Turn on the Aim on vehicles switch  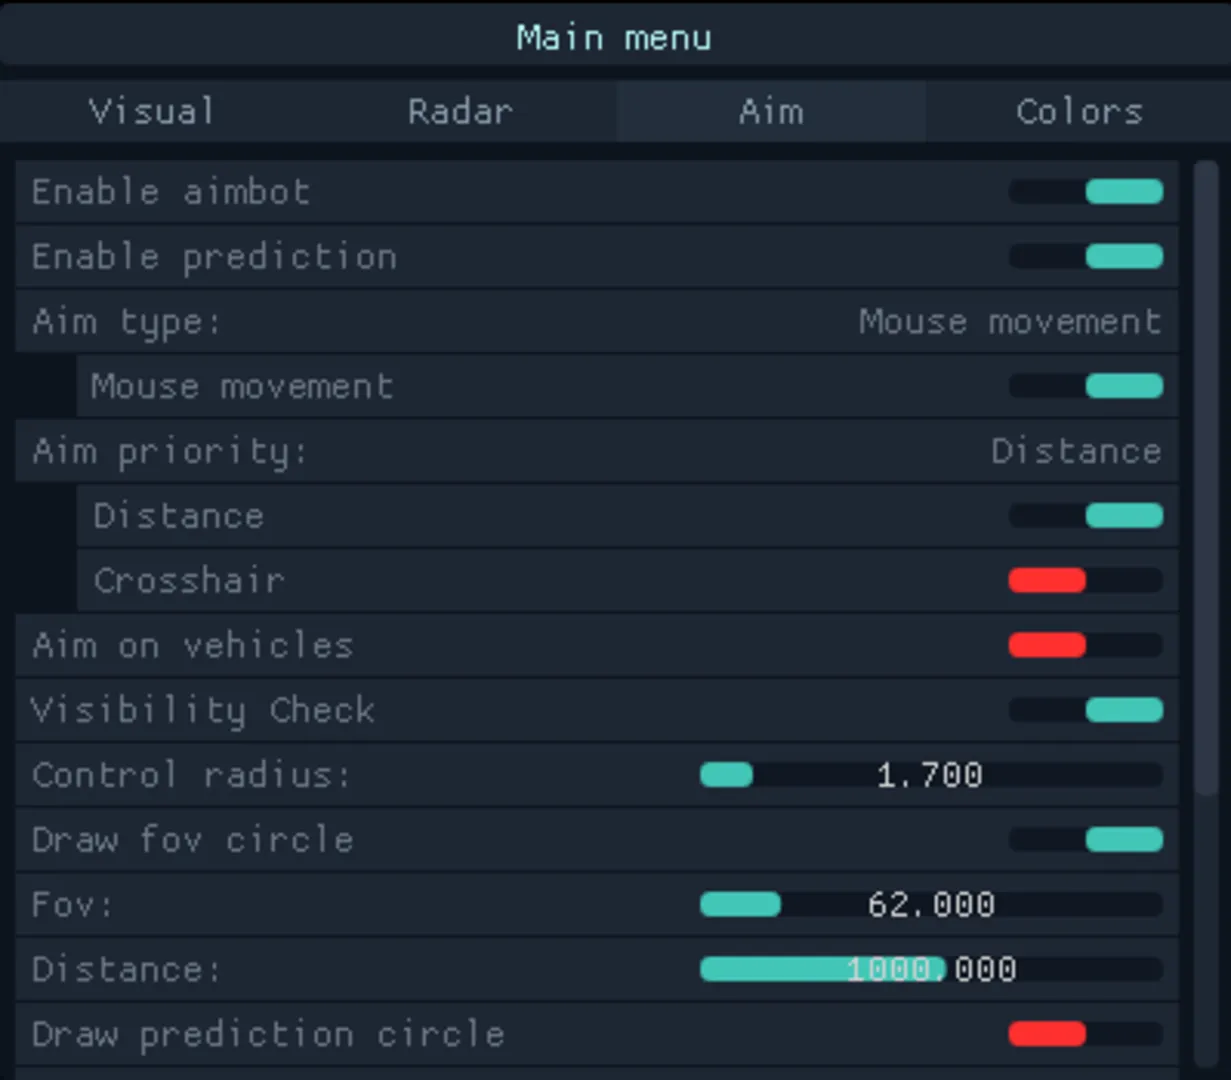pyautogui.click(x=1086, y=645)
